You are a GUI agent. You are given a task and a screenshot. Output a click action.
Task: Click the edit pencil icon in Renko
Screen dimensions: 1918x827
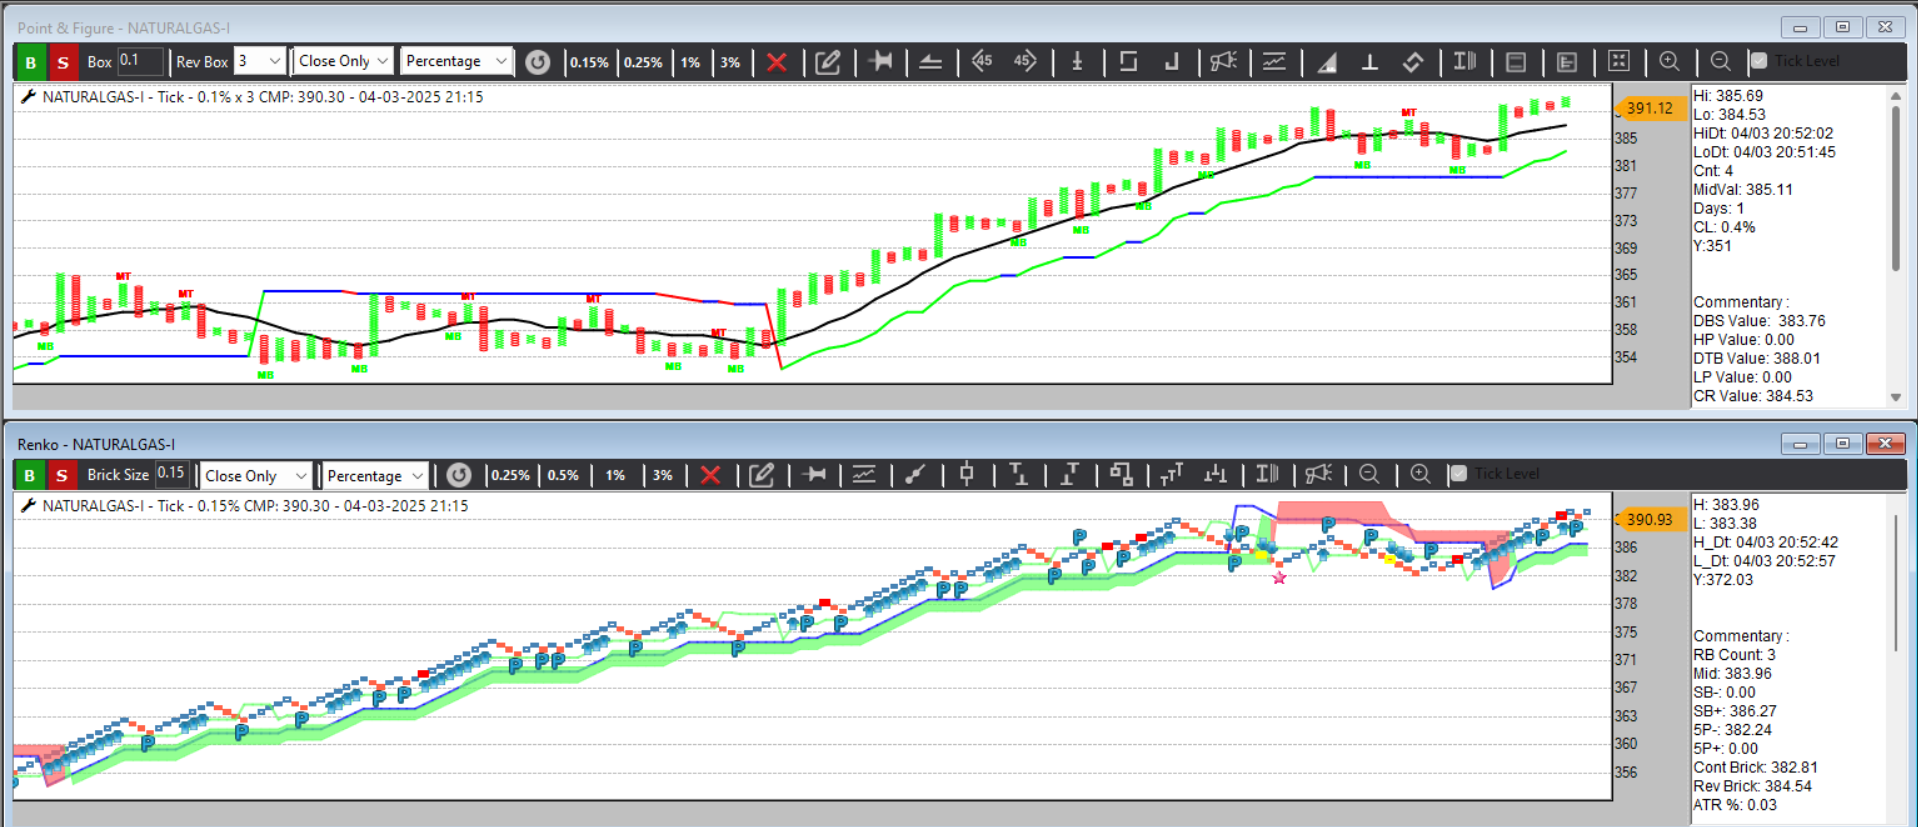[762, 475]
